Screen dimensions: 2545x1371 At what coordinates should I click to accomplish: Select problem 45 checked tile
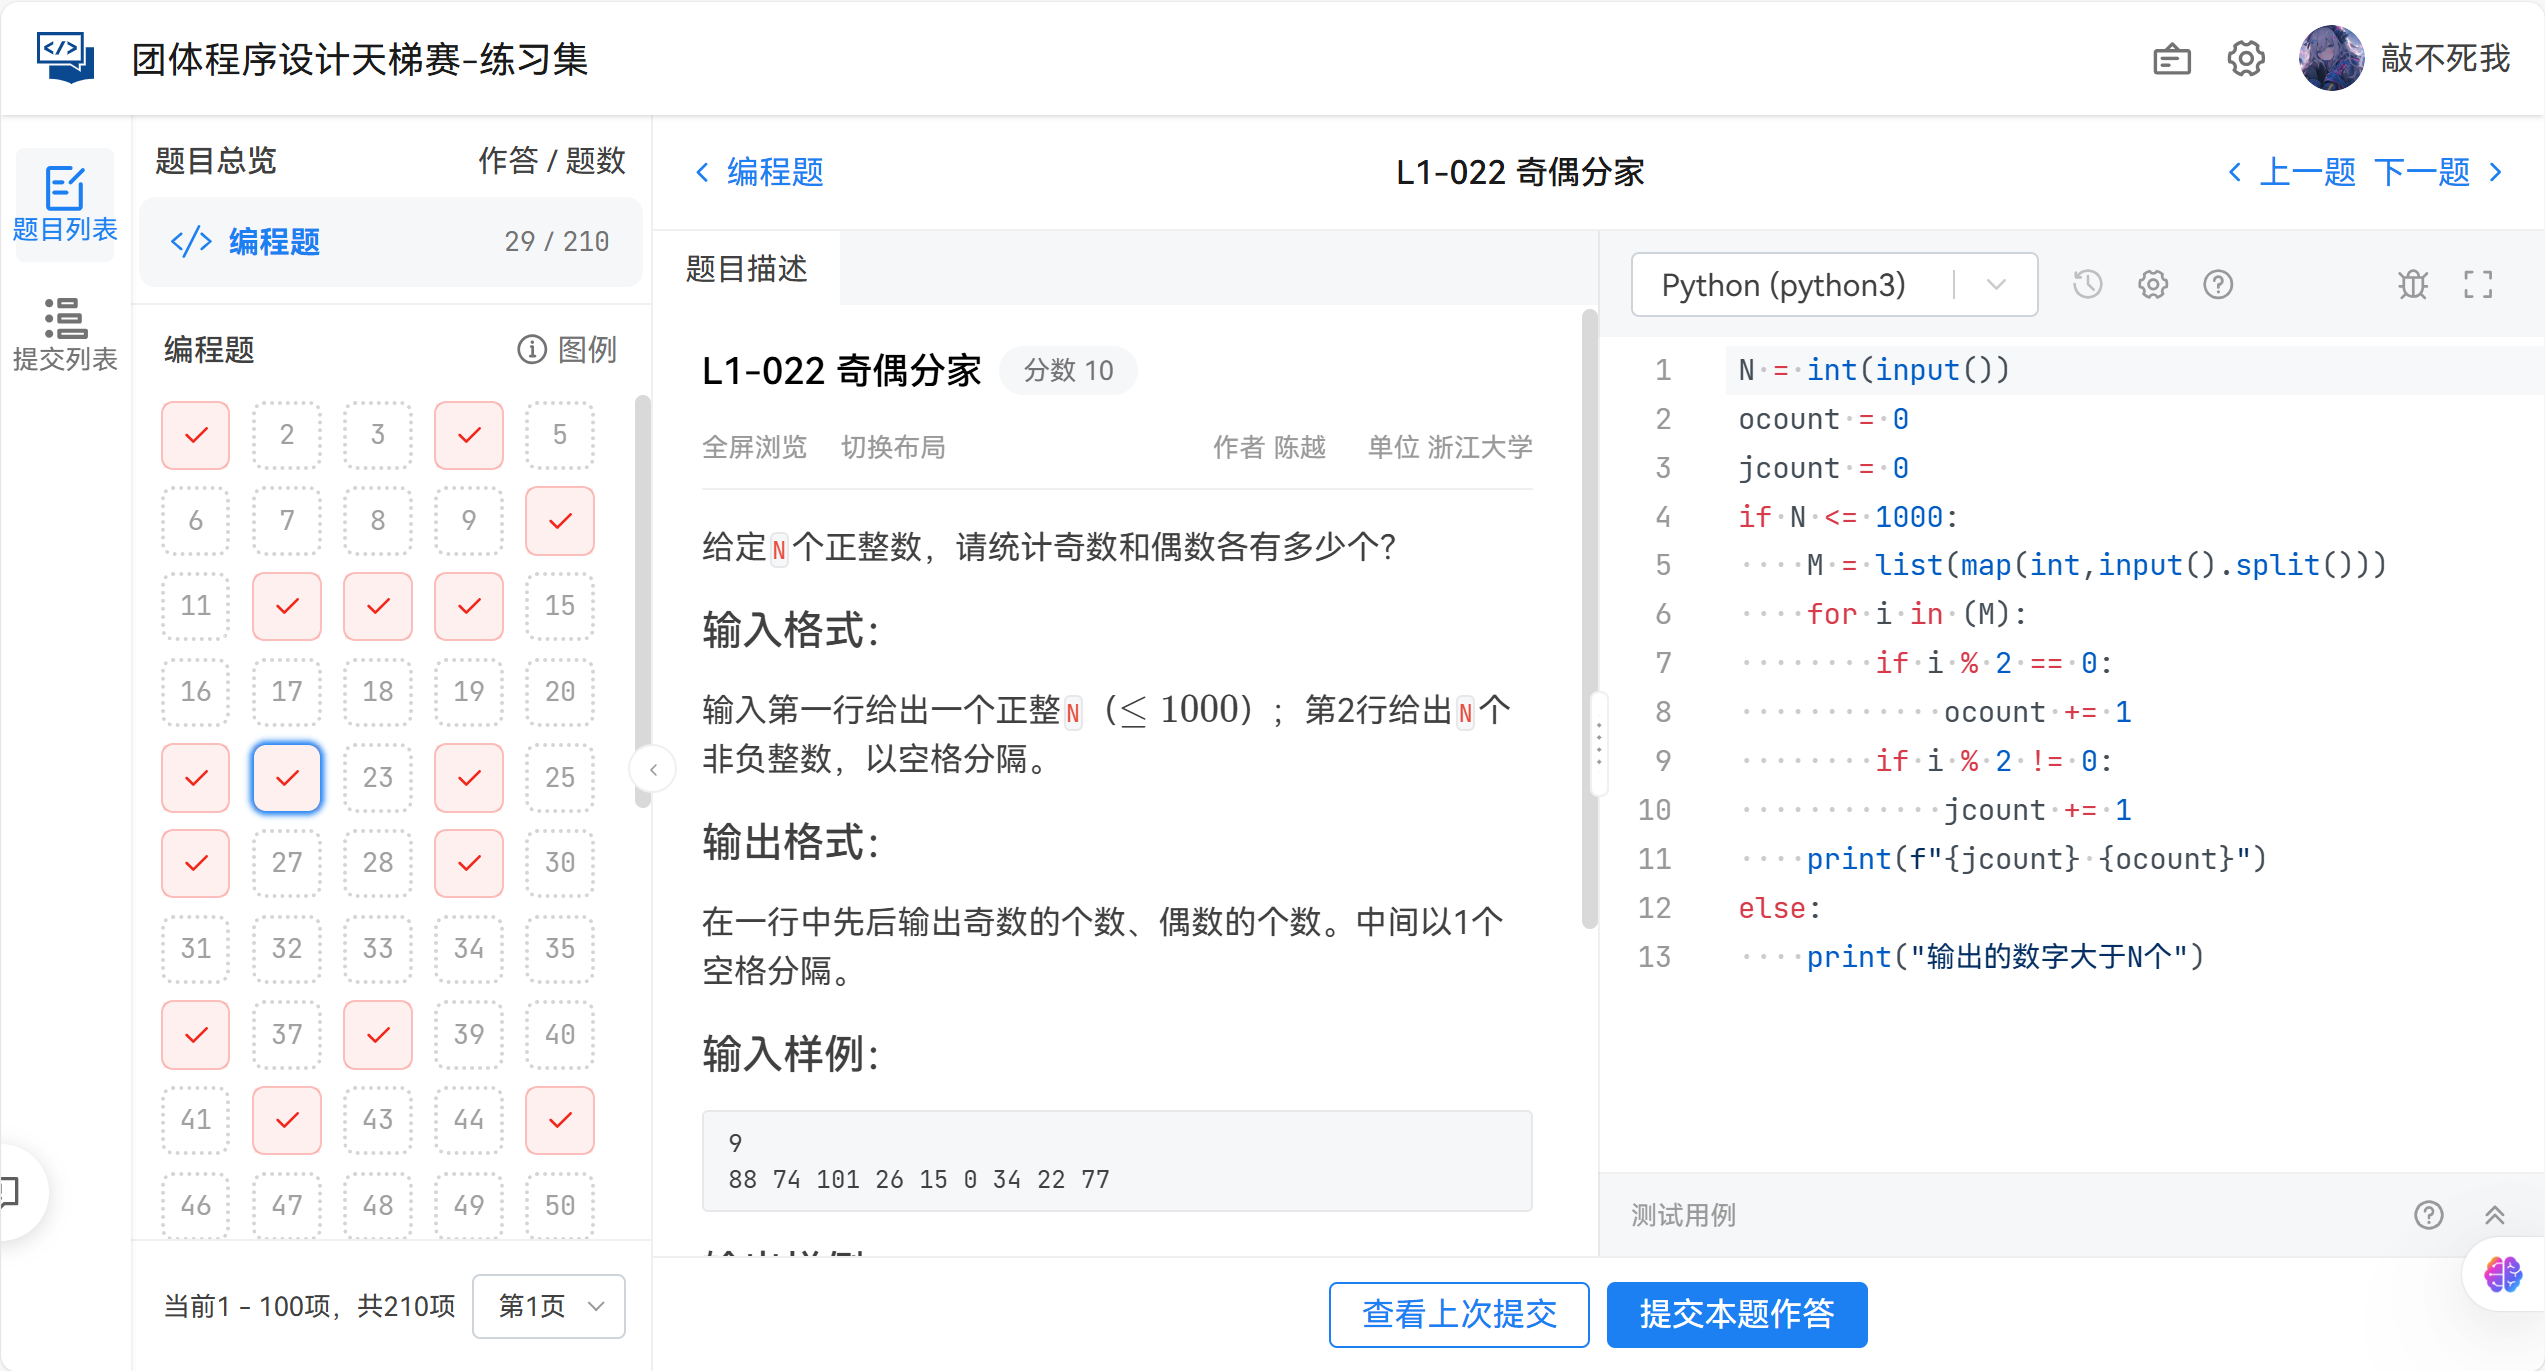(x=560, y=1120)
